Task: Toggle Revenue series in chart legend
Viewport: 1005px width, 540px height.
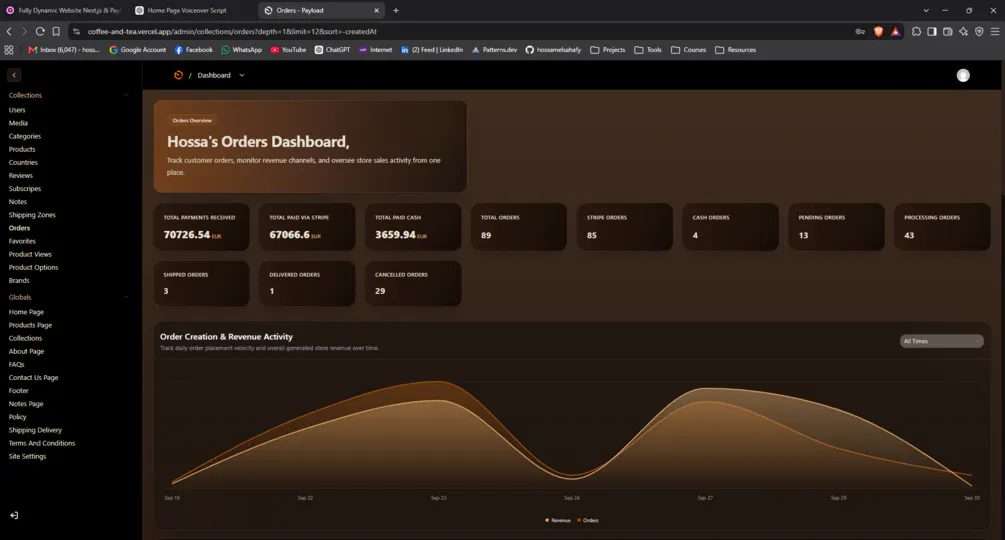Action: [558, 520]
